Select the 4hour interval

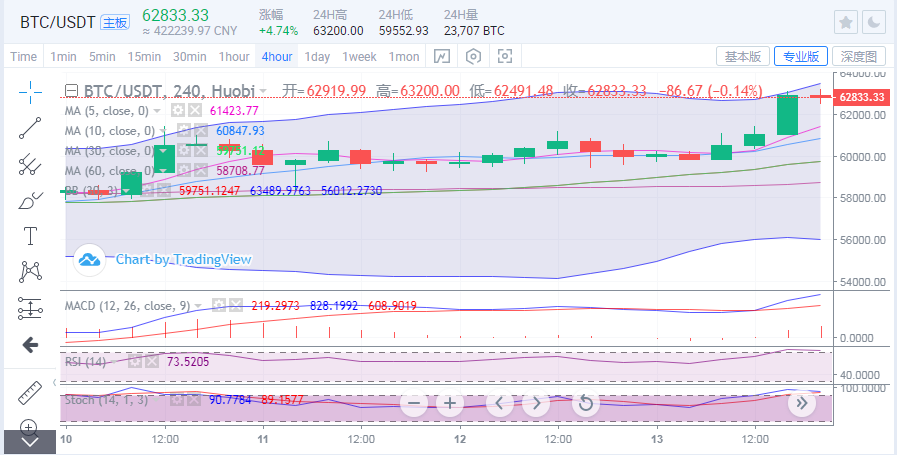coord(277,57)
